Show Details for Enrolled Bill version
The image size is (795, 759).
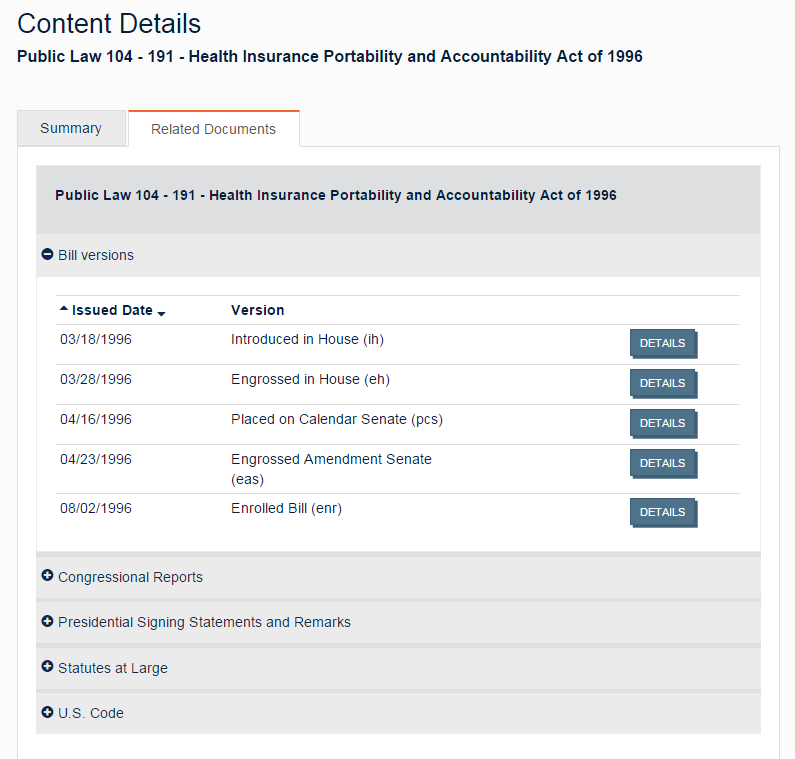tap(662, 512)
